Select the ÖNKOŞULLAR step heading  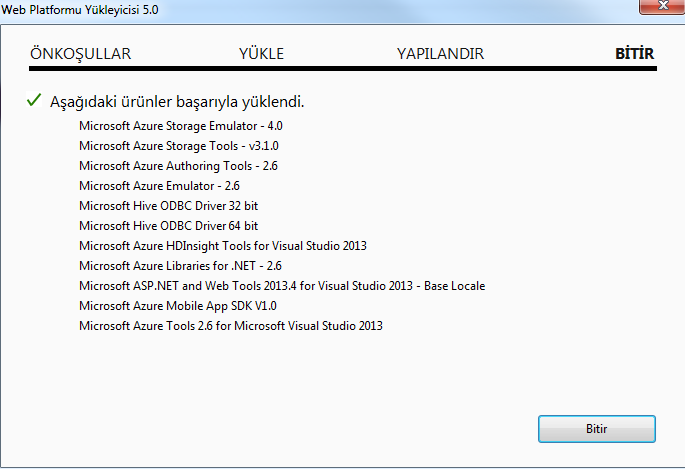coord(80,54)
